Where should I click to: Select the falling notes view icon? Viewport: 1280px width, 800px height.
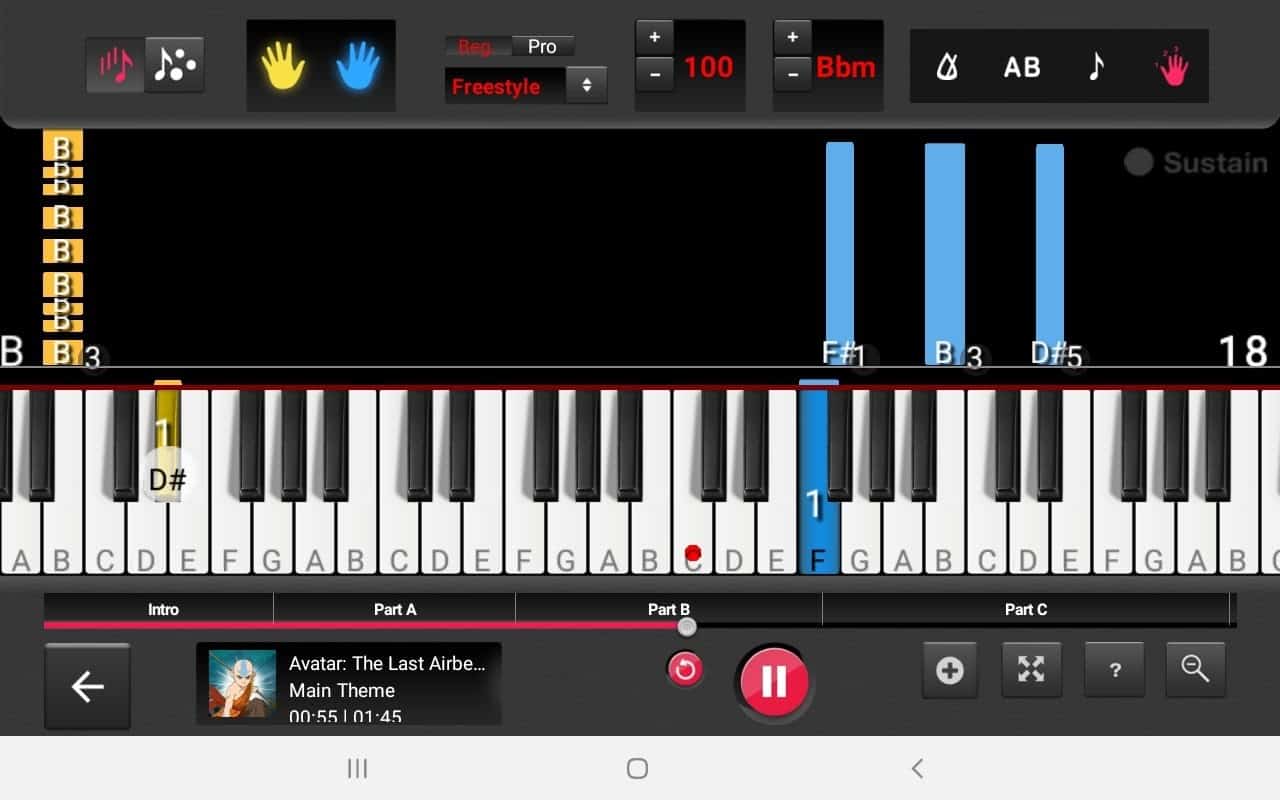pyautogui.click(x=115, y=66)
